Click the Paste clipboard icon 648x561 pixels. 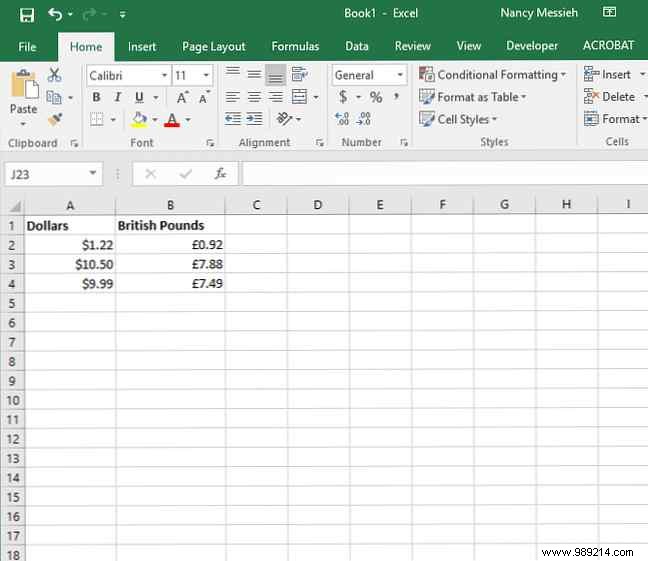[24, 85]
